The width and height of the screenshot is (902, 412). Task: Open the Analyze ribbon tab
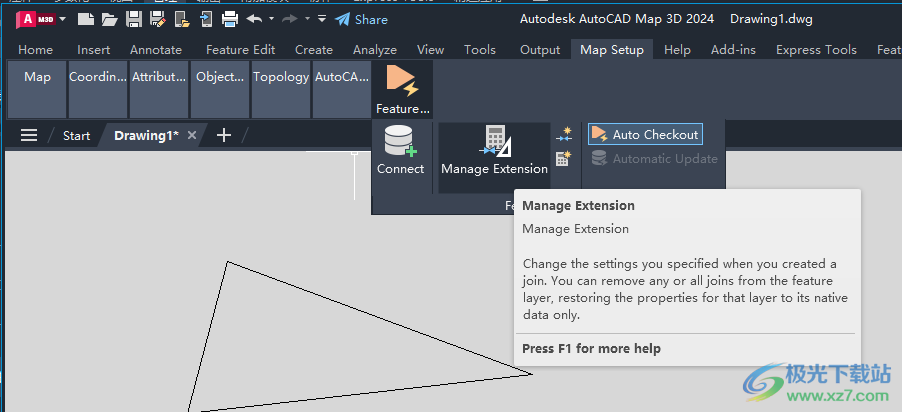point(375,50)
